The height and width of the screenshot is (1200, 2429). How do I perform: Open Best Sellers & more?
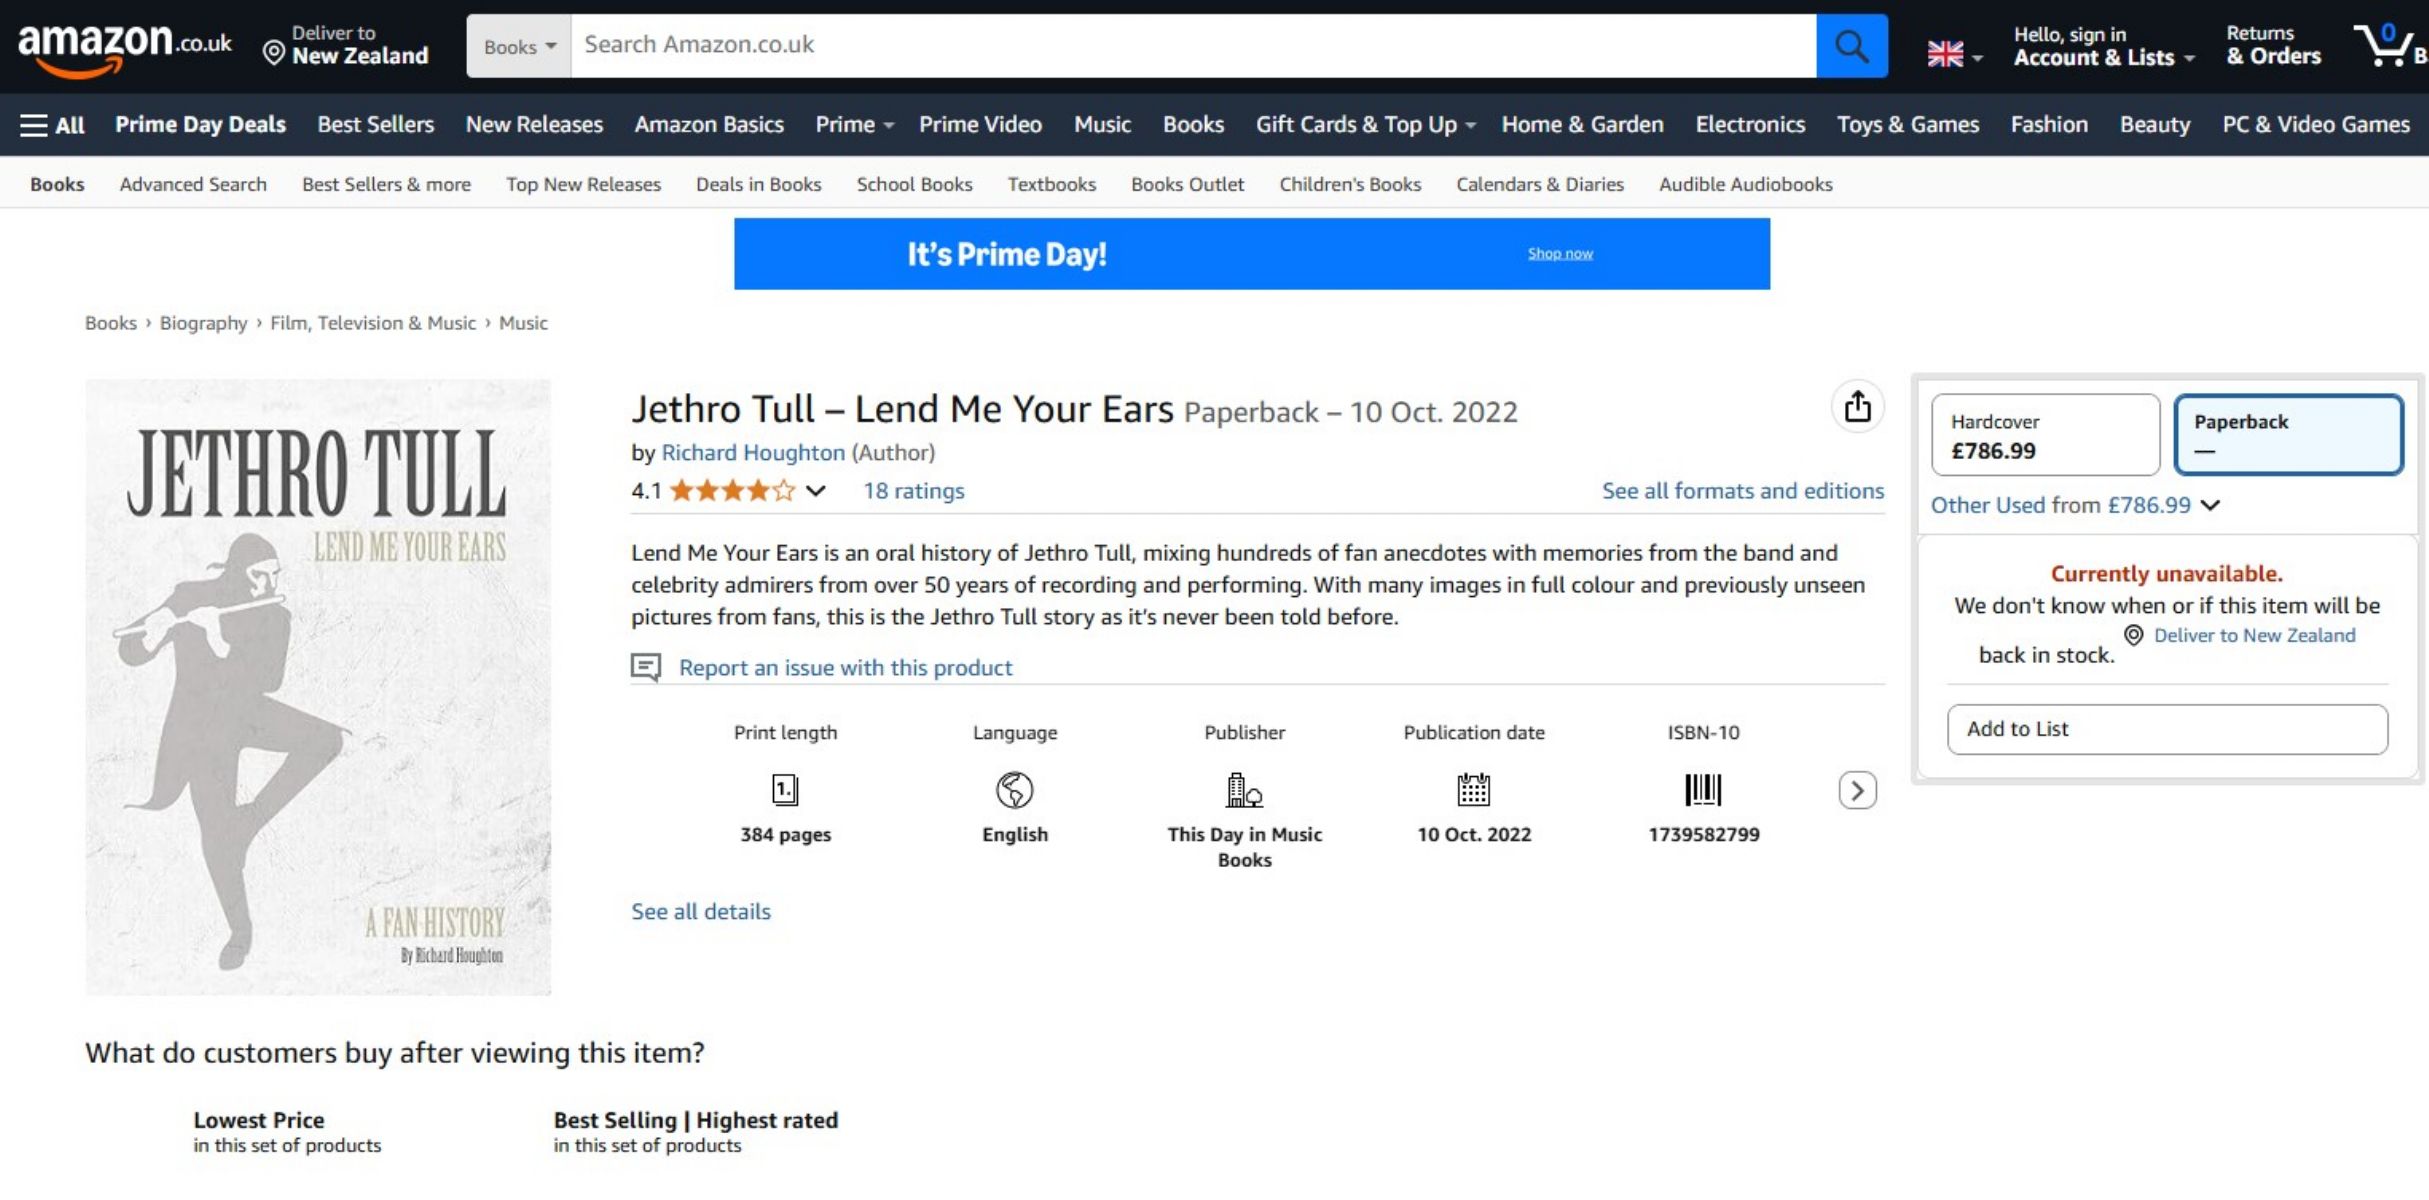[x=386, y=184]
